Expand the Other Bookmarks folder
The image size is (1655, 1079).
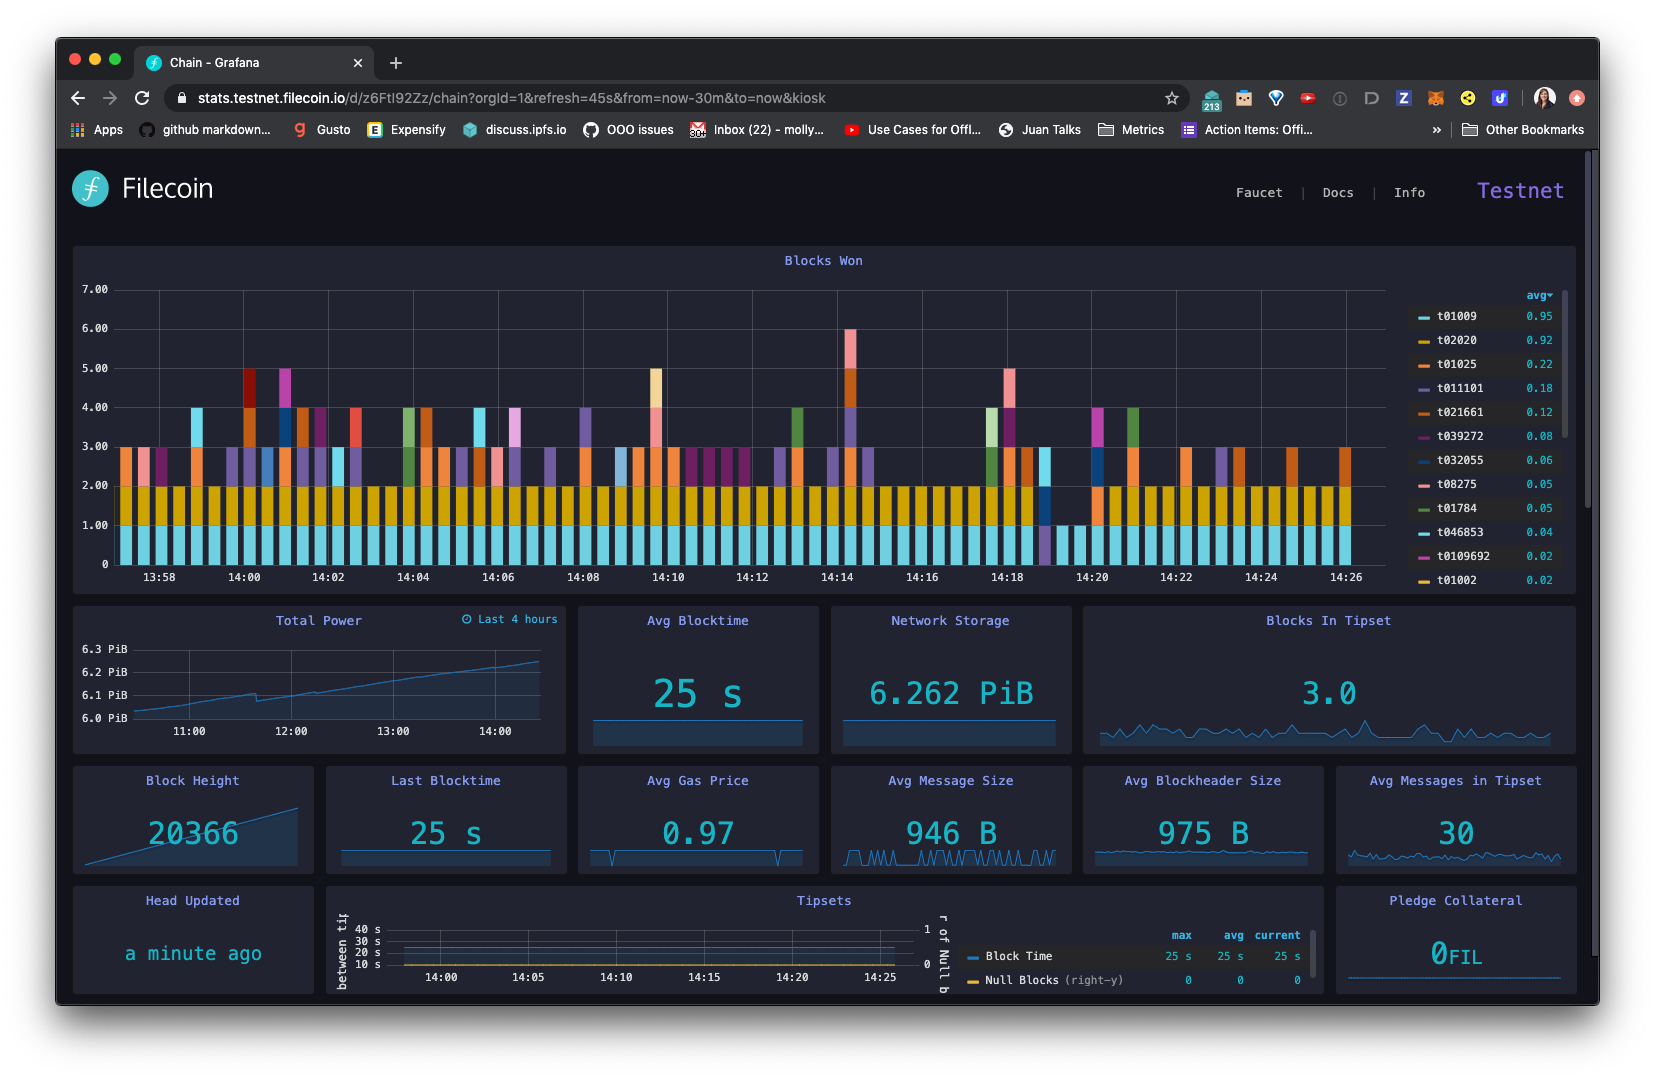(1522, 129)
